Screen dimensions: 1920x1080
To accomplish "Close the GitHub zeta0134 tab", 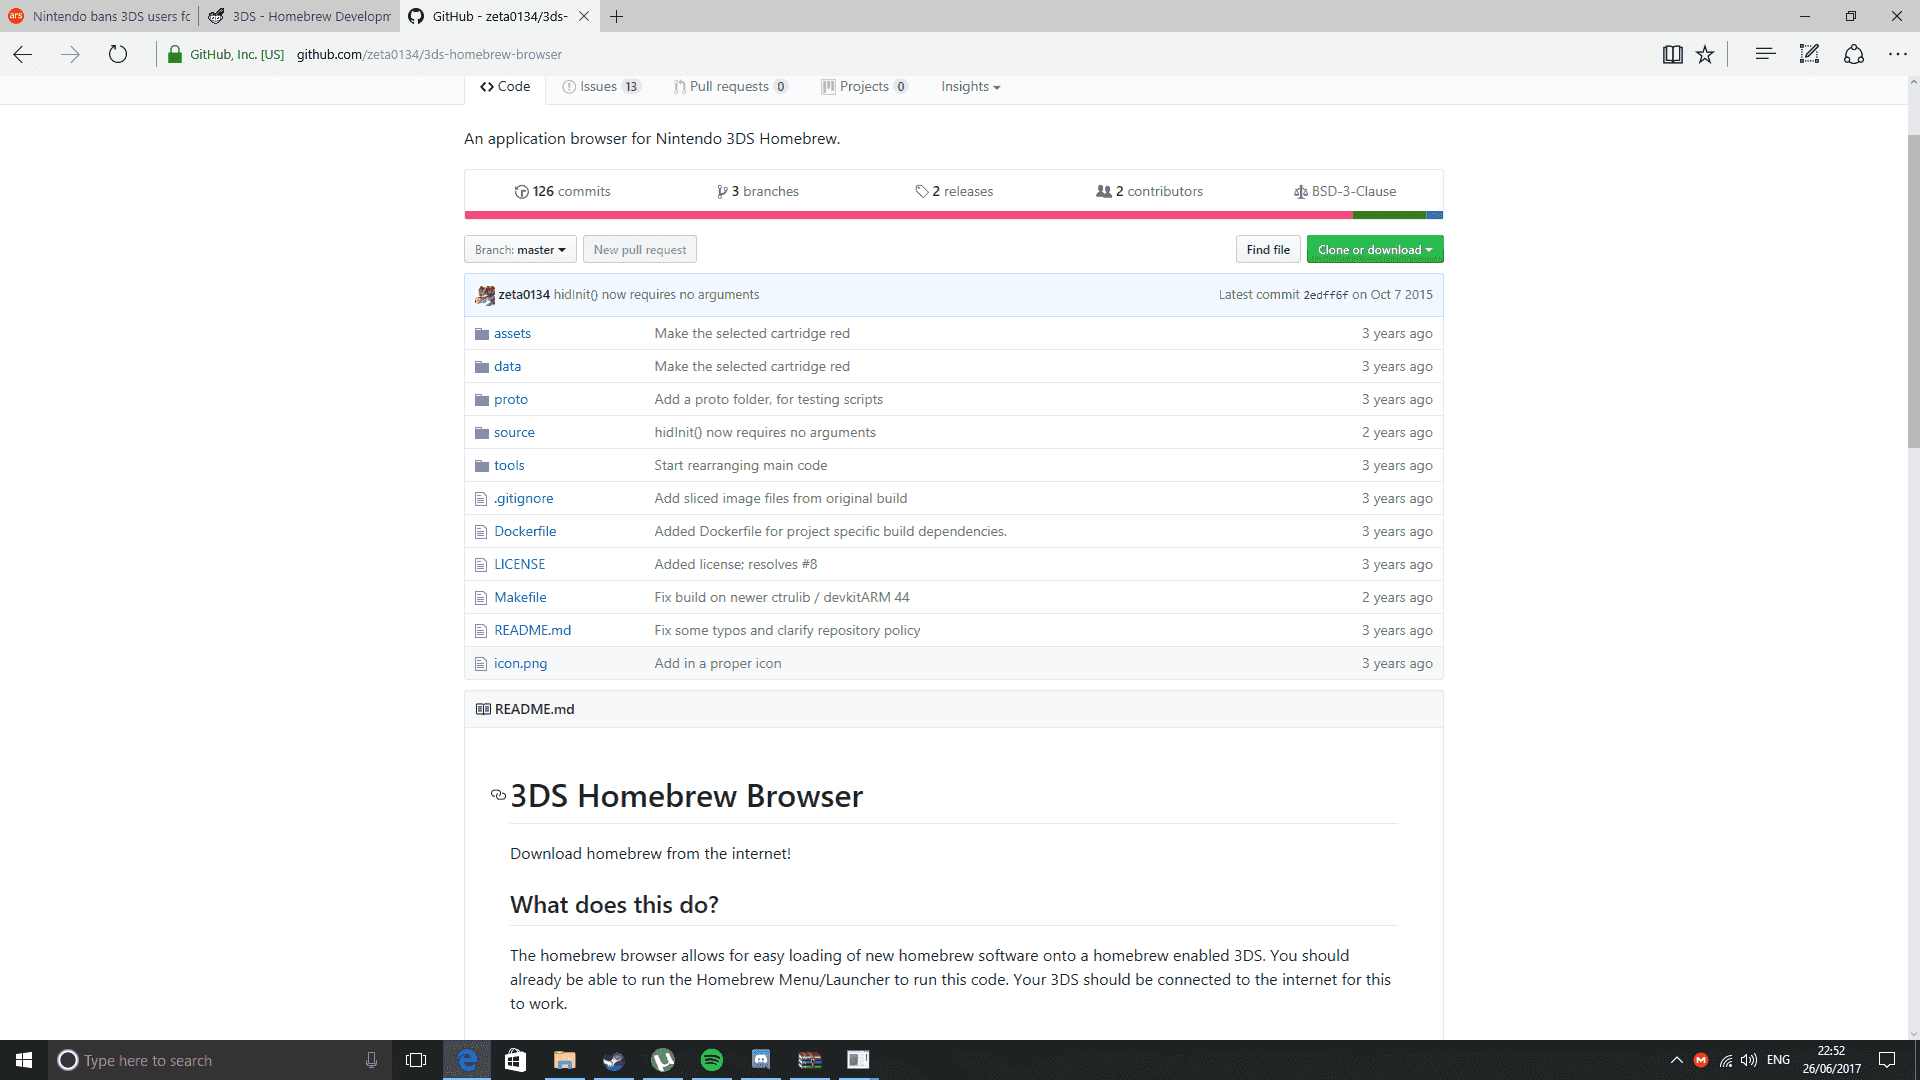I will pyautogui.click(x=584, y=16).
